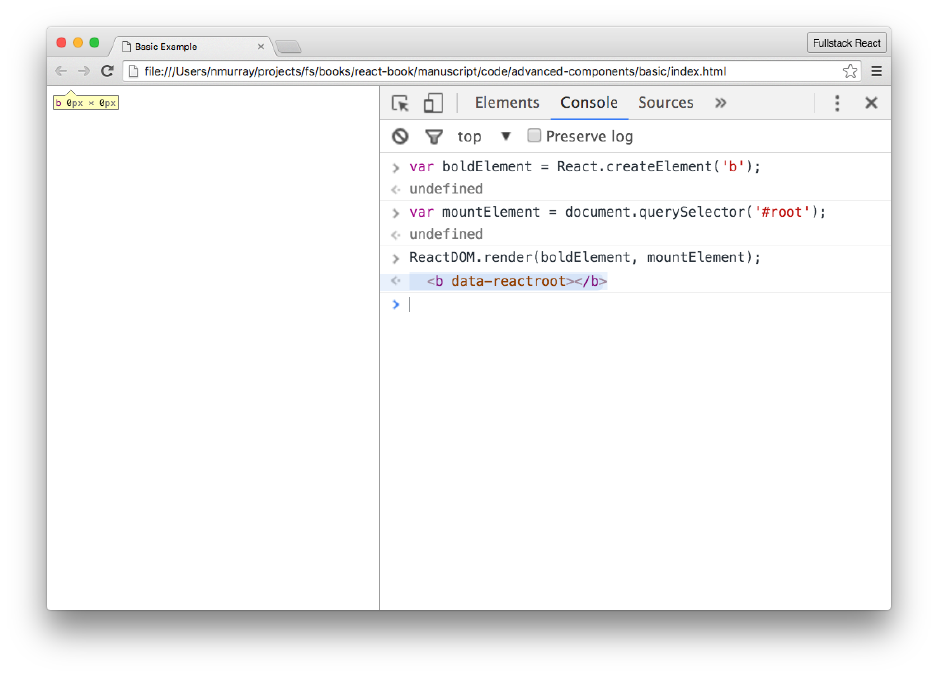The image size is (937, 676).
Task: Activate the inspect element picker icon
Action: [400, 103]
